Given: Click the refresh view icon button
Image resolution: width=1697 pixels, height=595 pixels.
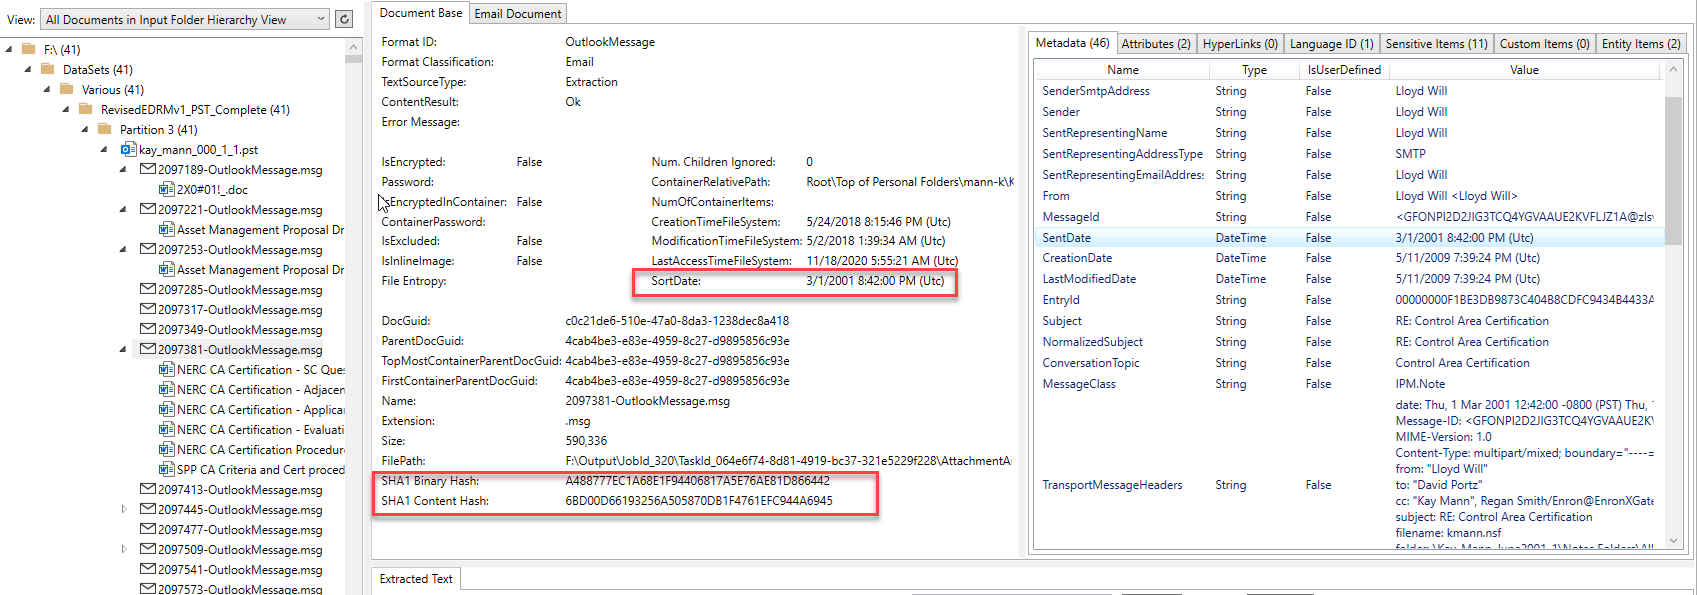Looking at the screenshot, I should pos(344,19).
